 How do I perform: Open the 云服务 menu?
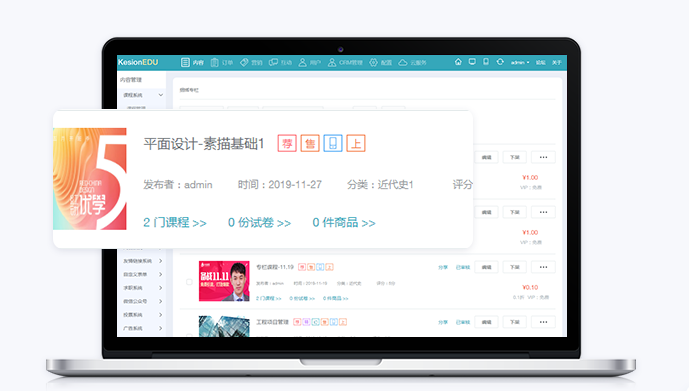click(x=412, y=62)
